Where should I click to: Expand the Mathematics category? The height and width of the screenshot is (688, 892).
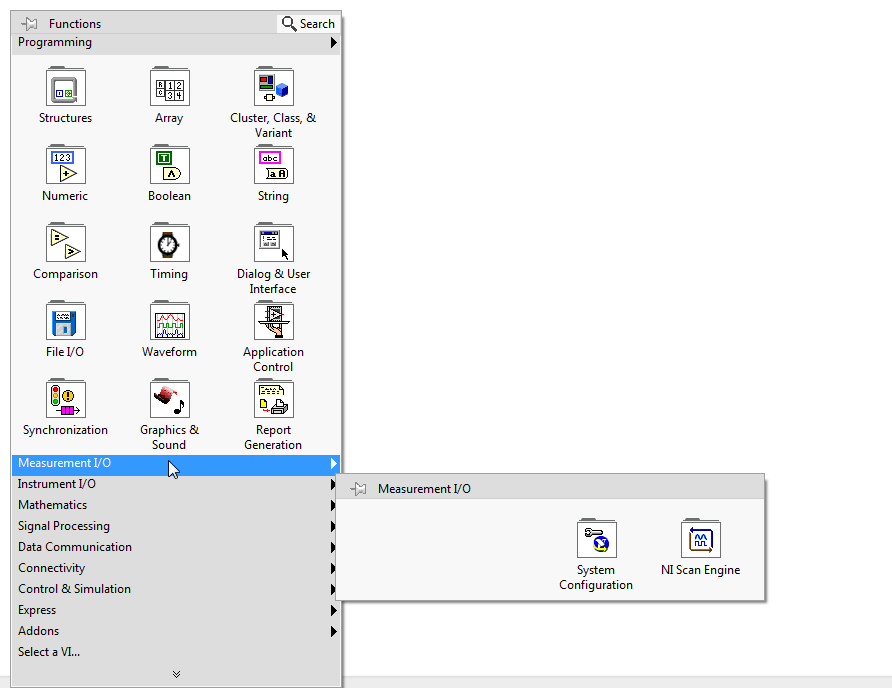(176, 505)
